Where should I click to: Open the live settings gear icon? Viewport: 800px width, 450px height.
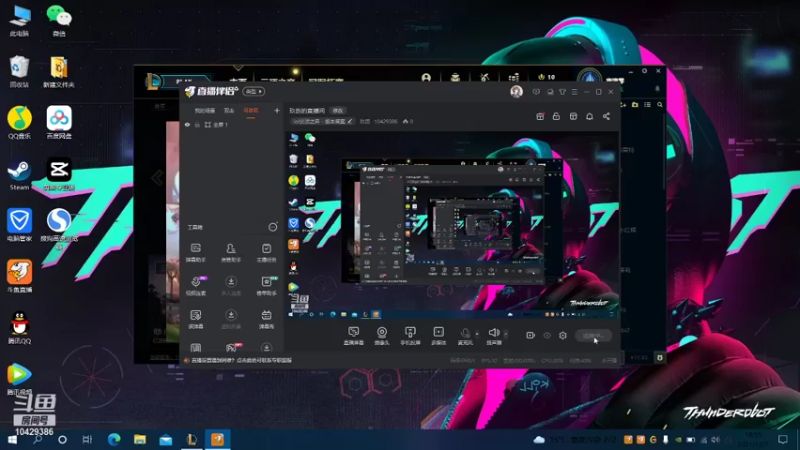point(563,335)
